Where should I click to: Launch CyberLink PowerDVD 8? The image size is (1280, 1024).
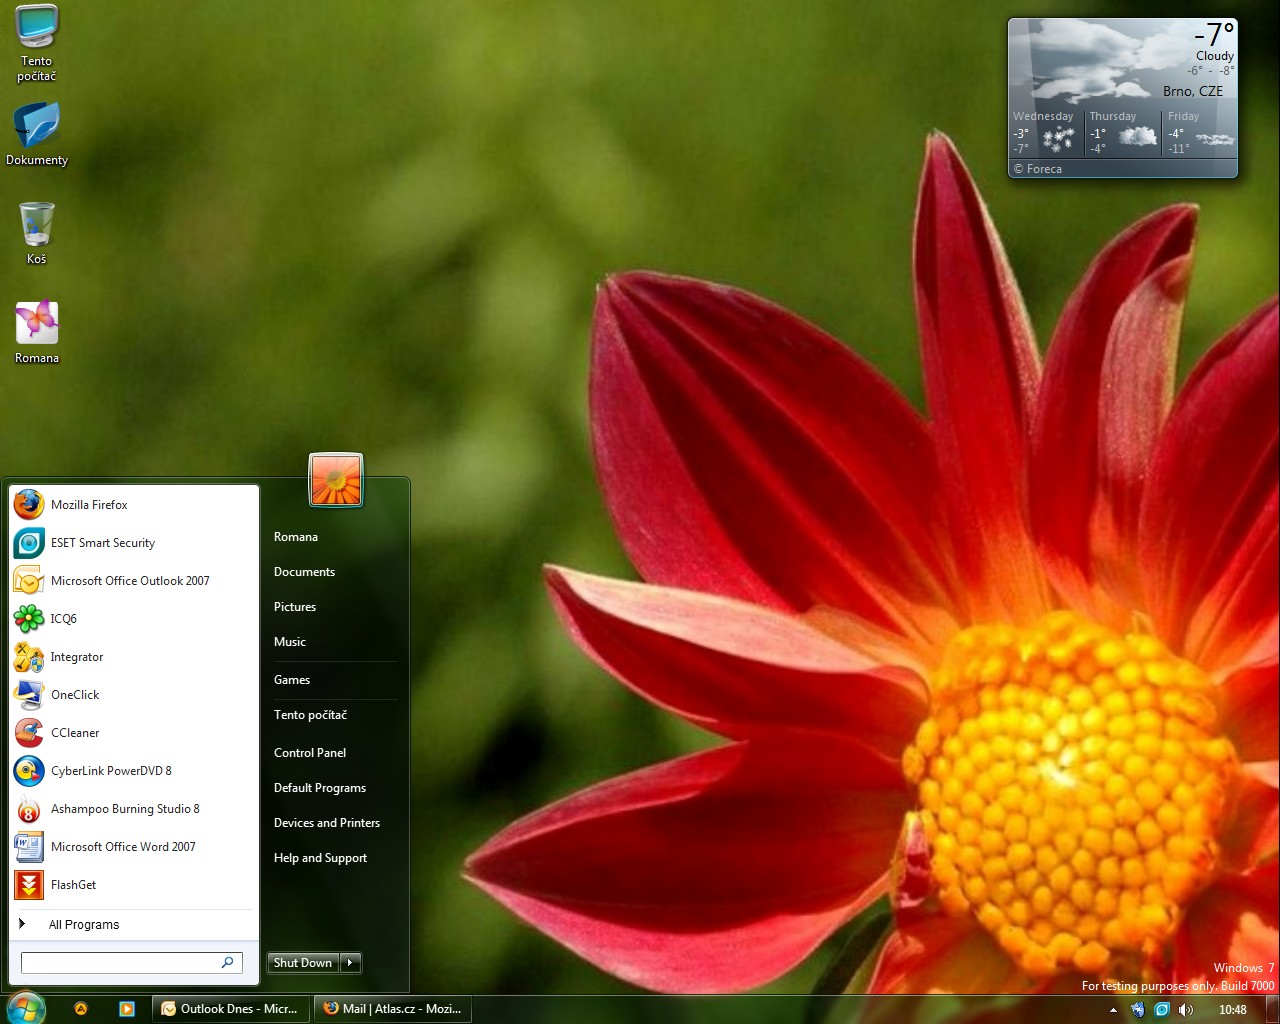click(110, 771)
